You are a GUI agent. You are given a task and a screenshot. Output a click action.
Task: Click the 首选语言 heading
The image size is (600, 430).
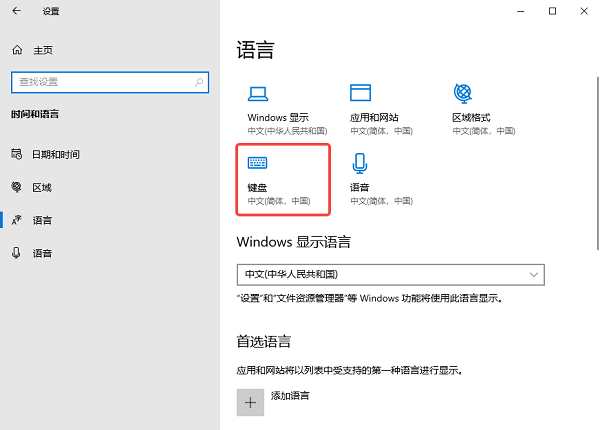(264, 341)
